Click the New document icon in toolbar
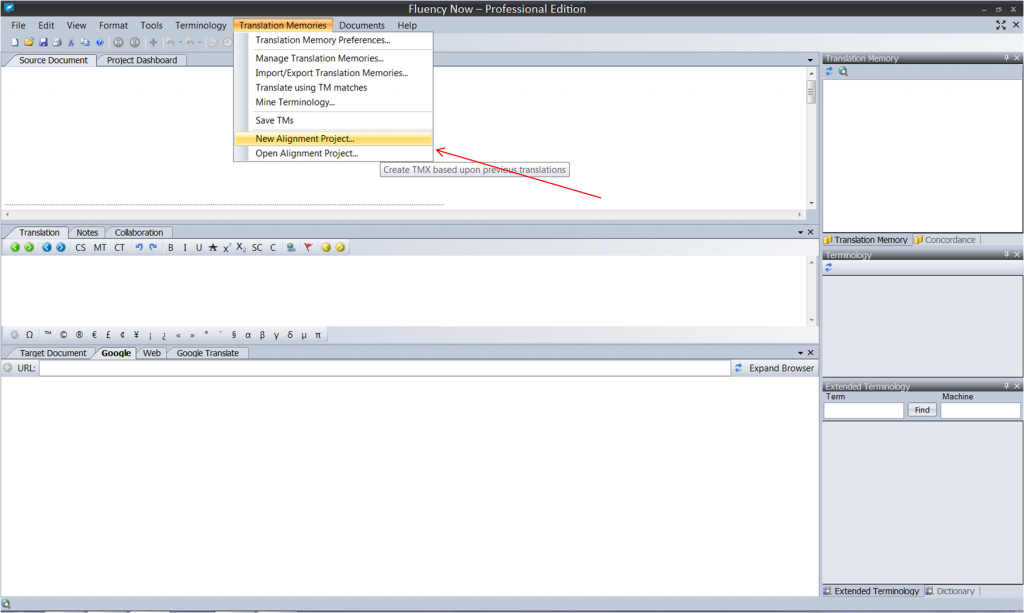This screenshot has width=1024, height=613. (x=14, y=42)
